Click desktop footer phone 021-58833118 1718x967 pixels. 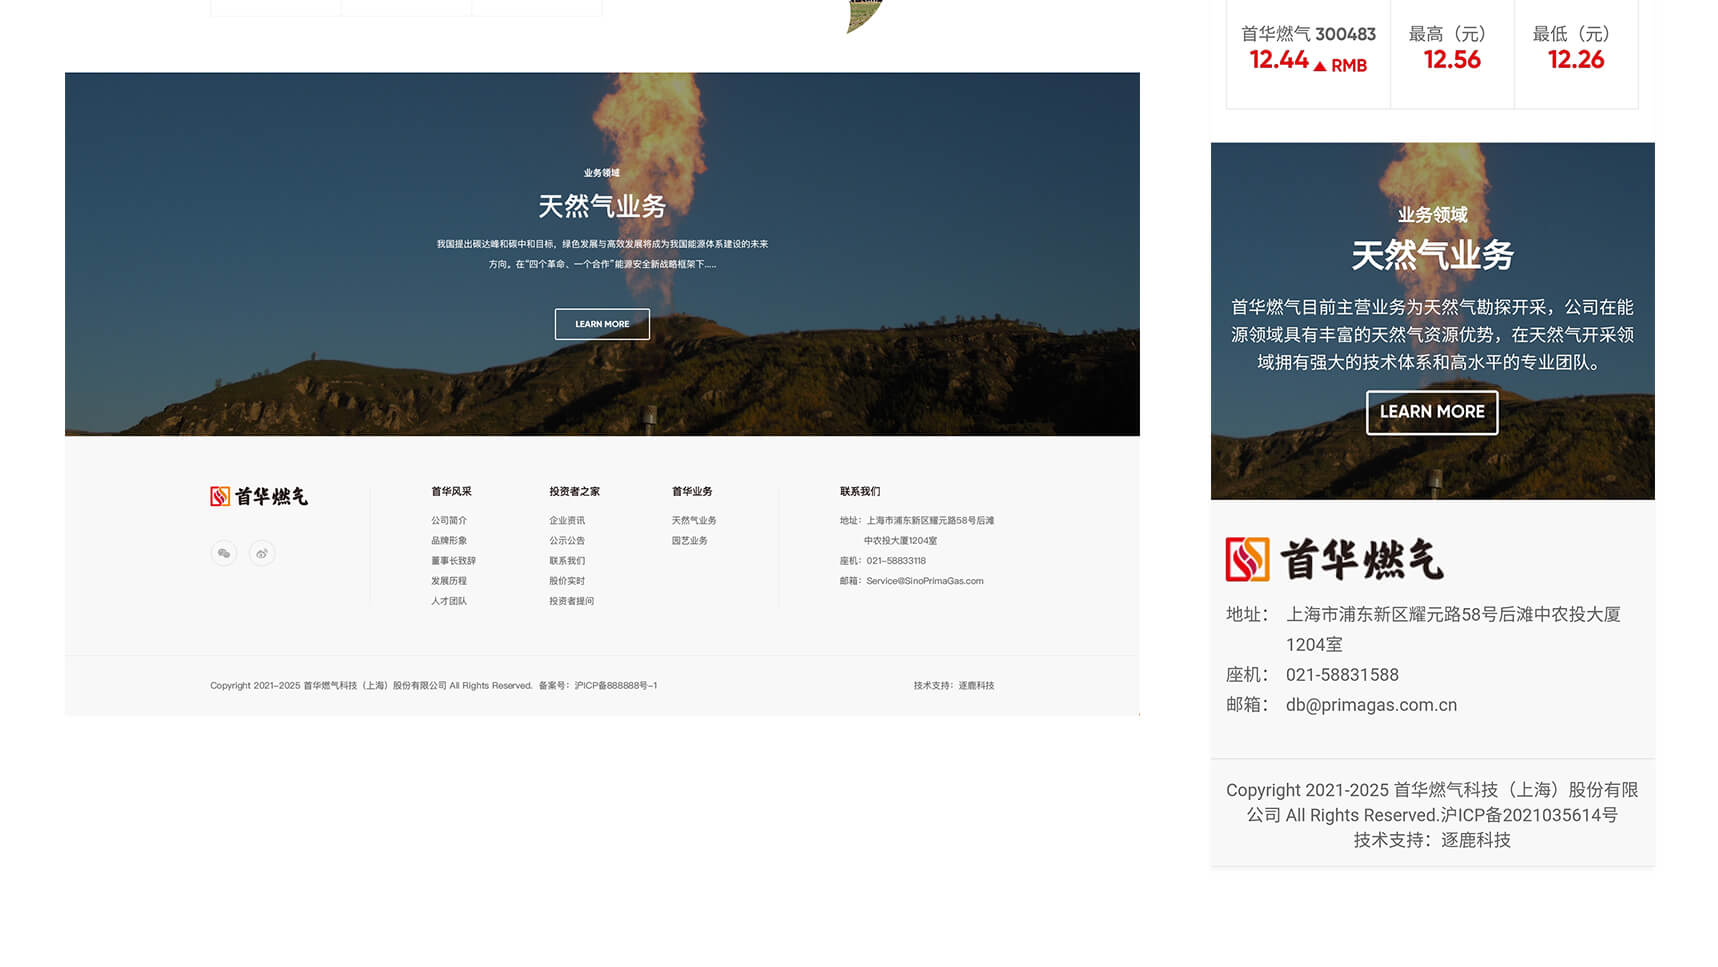click(896, 560)
